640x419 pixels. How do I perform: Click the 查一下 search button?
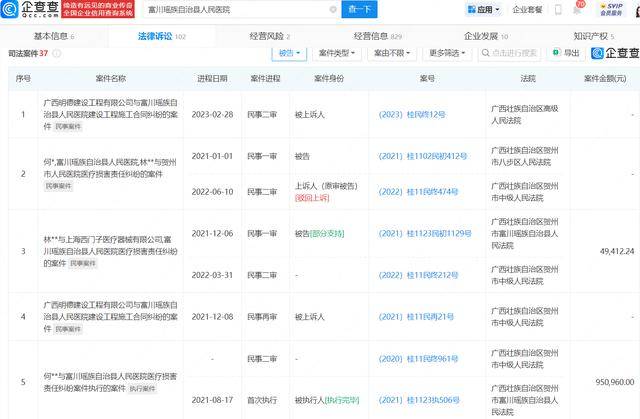359,9
